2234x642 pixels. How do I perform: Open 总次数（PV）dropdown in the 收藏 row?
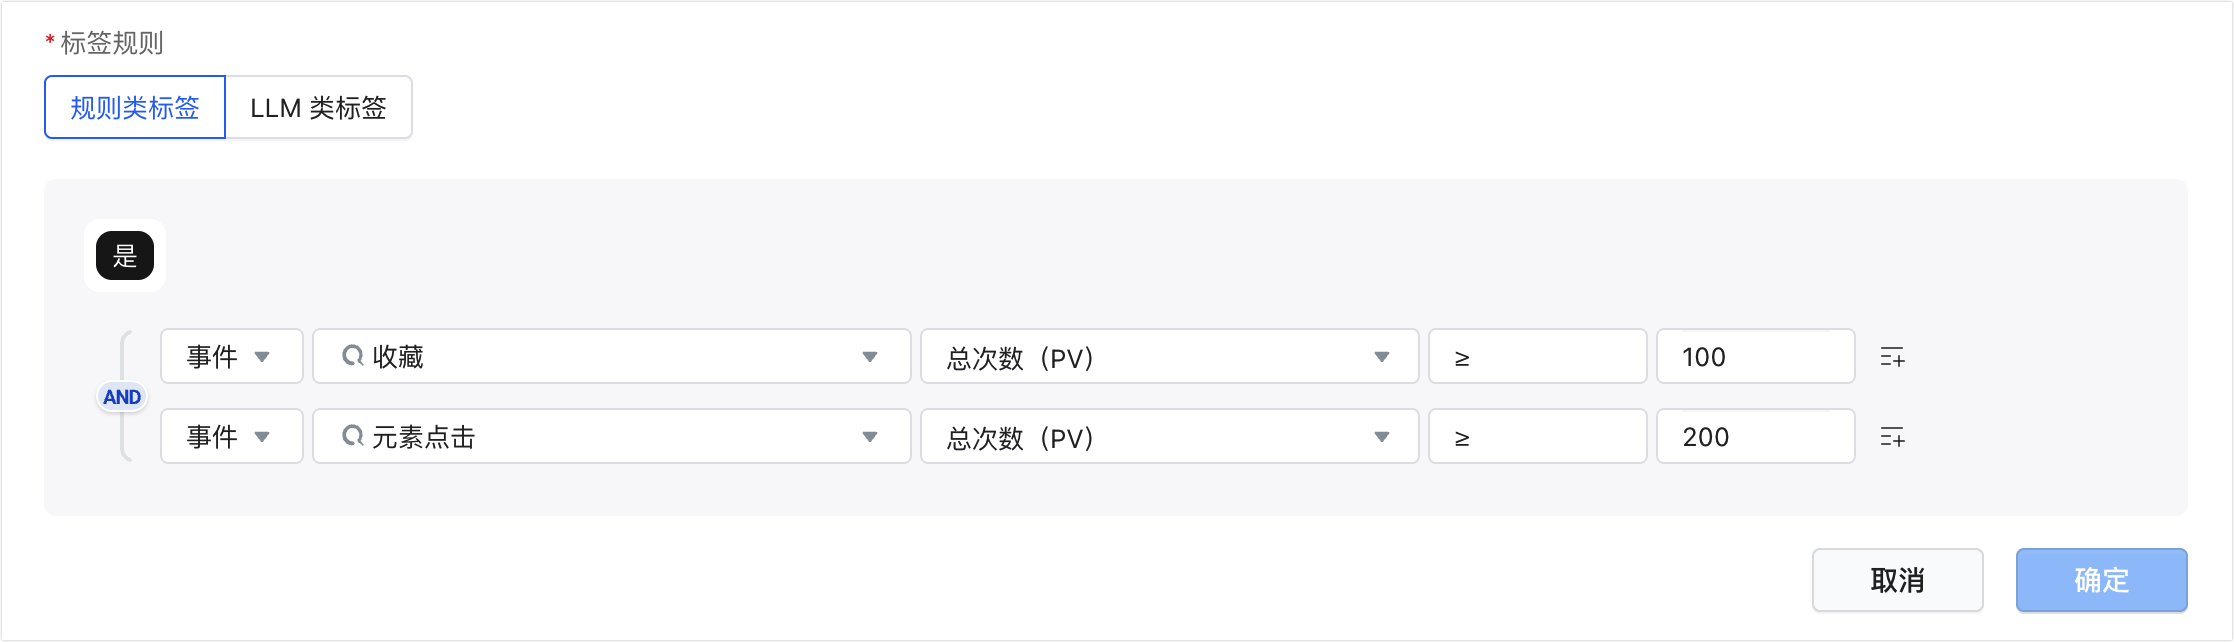(1168, 357)
